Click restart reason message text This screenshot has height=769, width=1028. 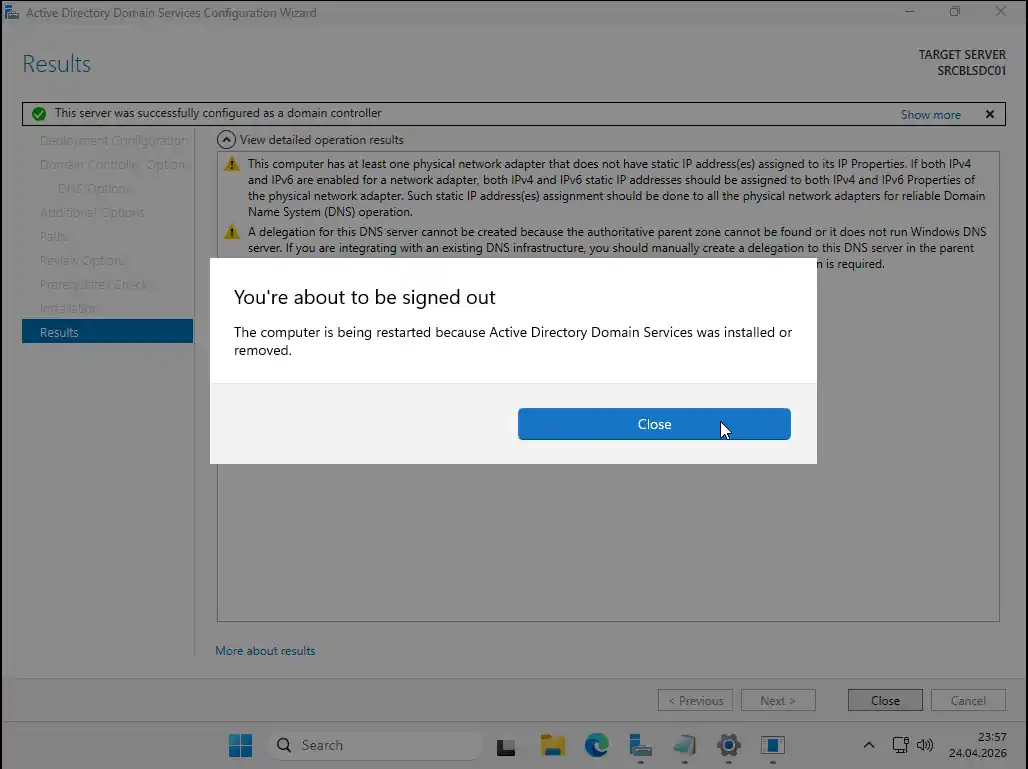point(513,341)
